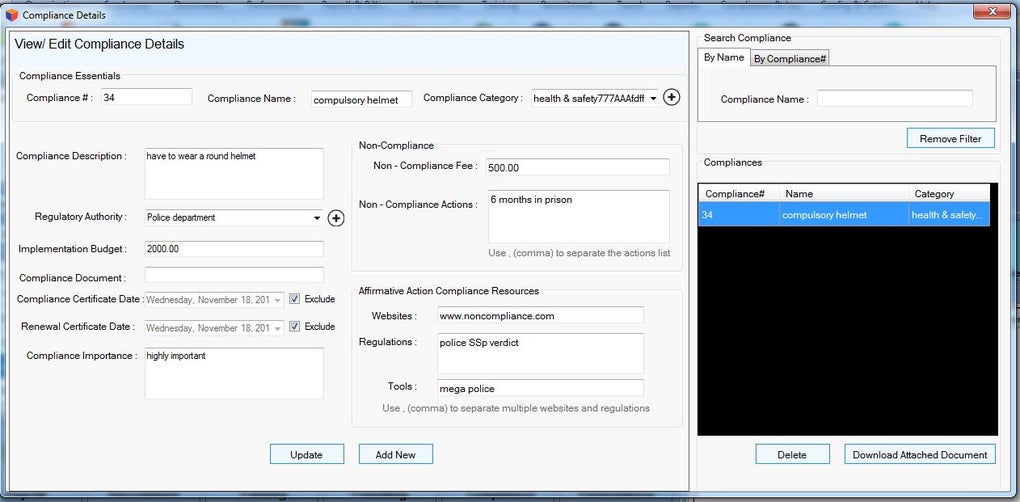This screenshot has height=502, width=1020.
Task: Toggle Exclude for Compliance Certificate Date
Action: [x=295, y=299]
